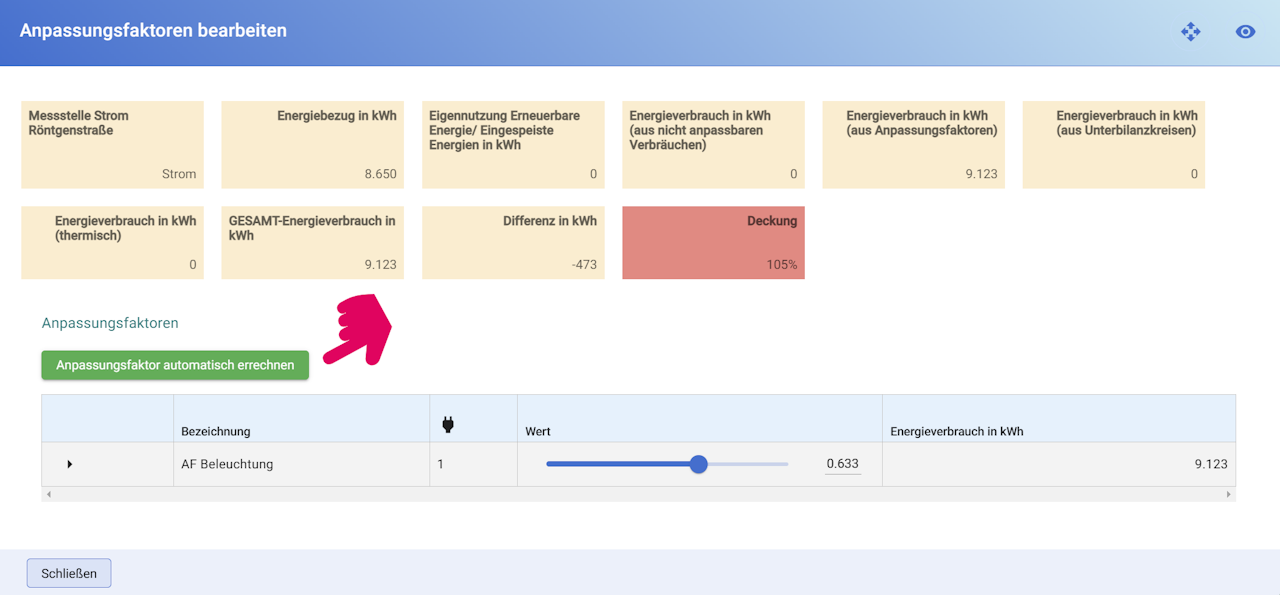Image resolution: width=1280 pixels, height=595 pixels.
Task: Click the Anpassungsfaktoren section heading
Action: coord(110,323)
